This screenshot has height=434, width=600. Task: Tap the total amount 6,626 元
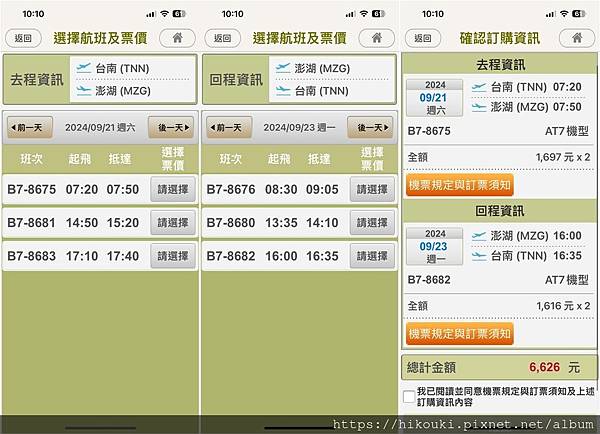coord(554,367)
